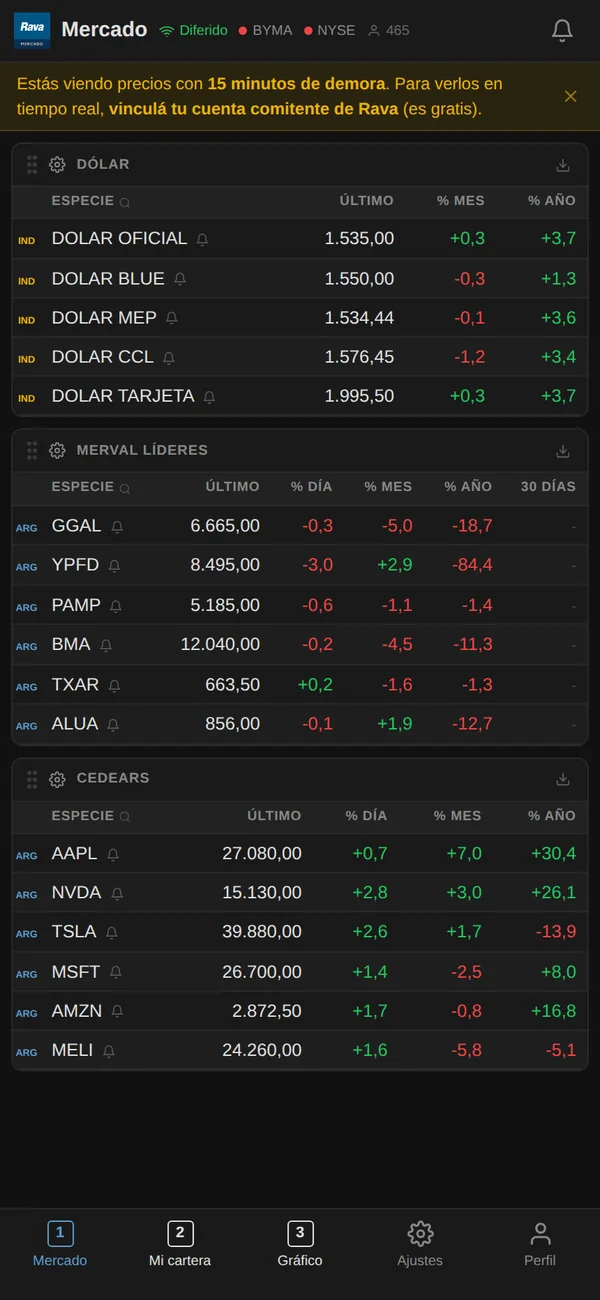Click BMA last price 12.040,00
This screenshot has height=1300, width=600.
pyautogui.click(x=220, y=645)
